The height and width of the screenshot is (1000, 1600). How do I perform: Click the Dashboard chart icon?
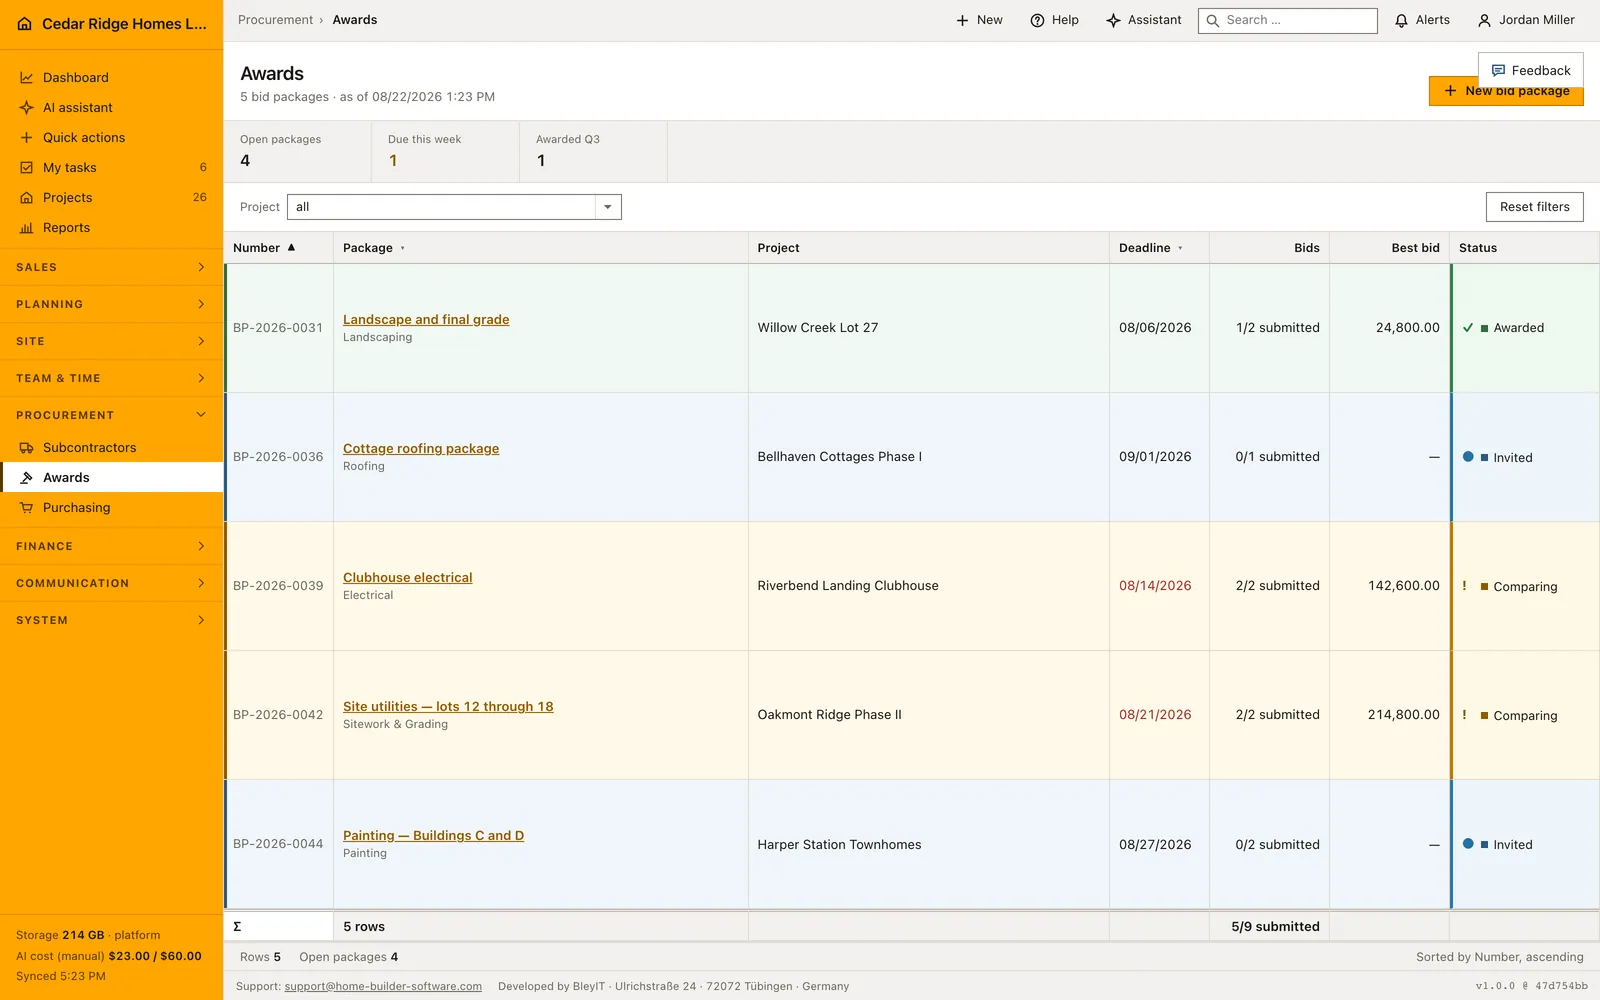point(27,77)
